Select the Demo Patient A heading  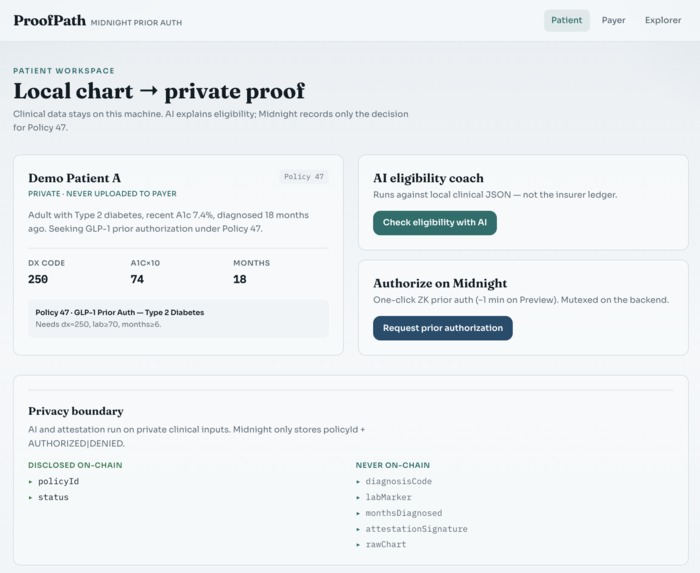75,178
